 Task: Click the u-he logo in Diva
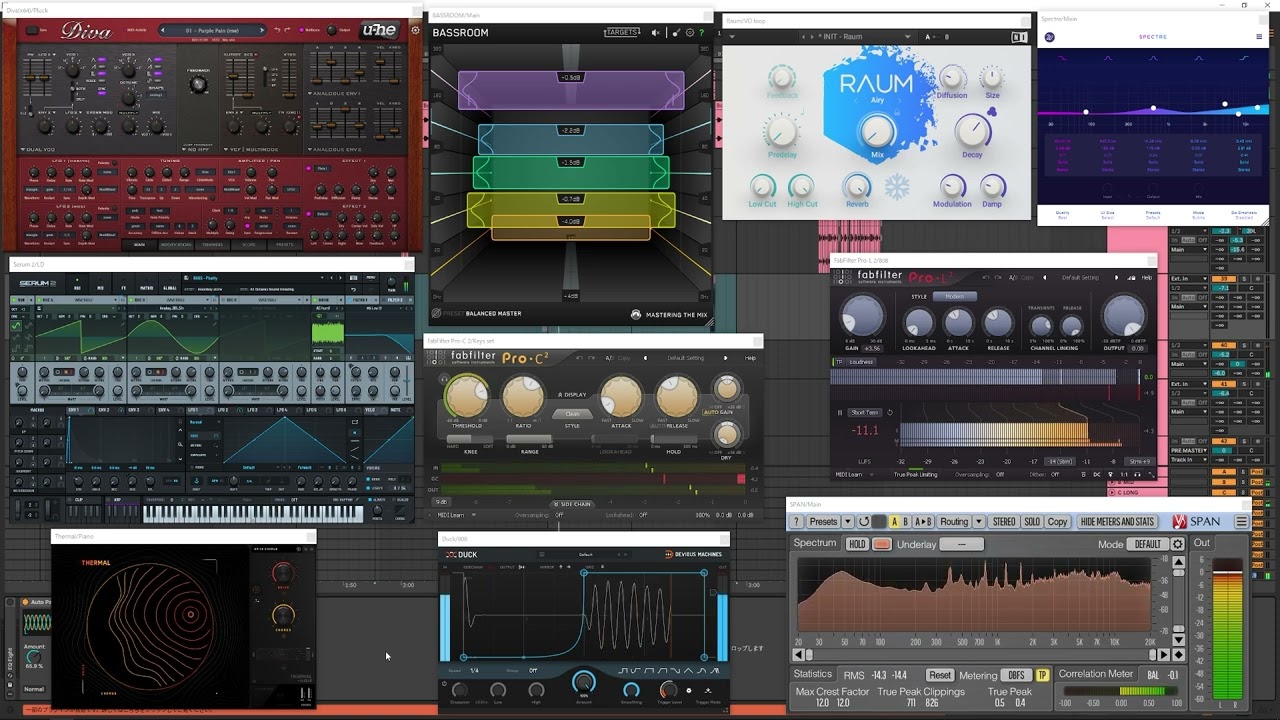[x=380, y=30]
